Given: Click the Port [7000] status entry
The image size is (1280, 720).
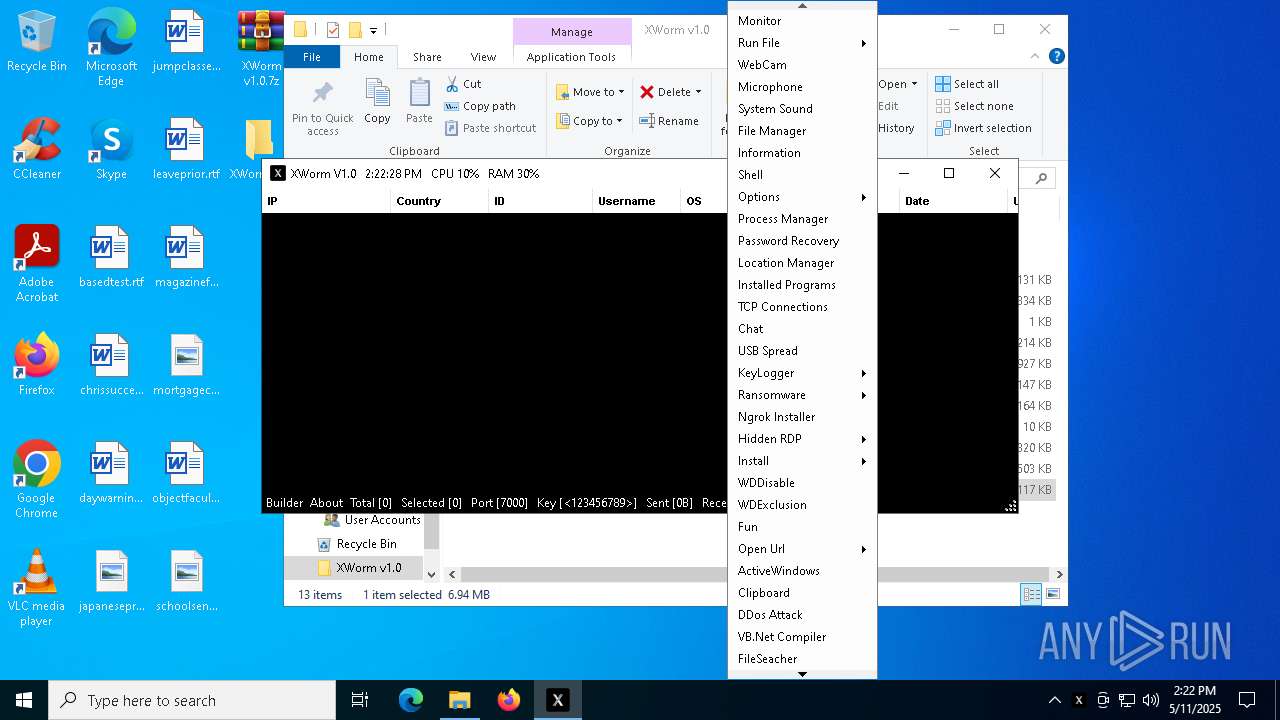Looking at the screenshot, I should [x=497, y=503].
